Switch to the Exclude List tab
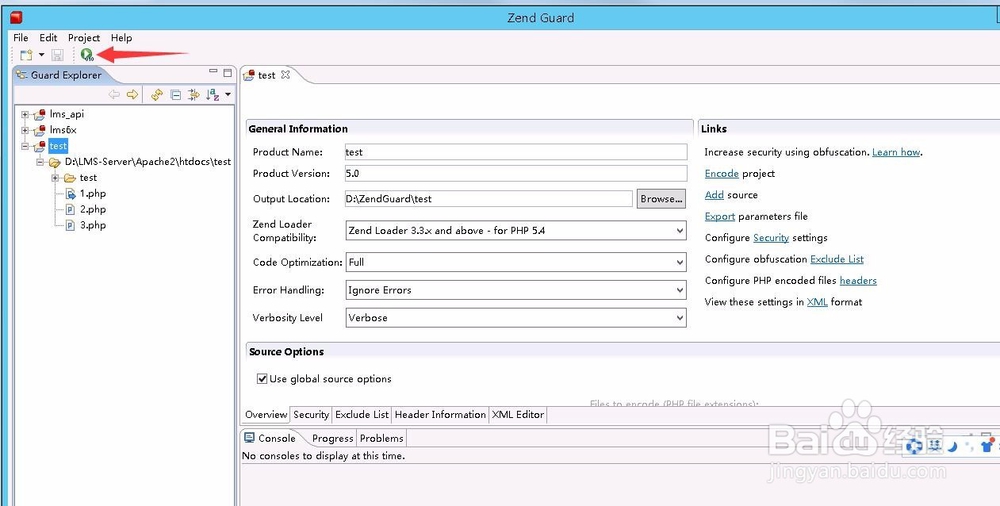This screenshot has height=506, width=1000. click(x=362, y=415)
